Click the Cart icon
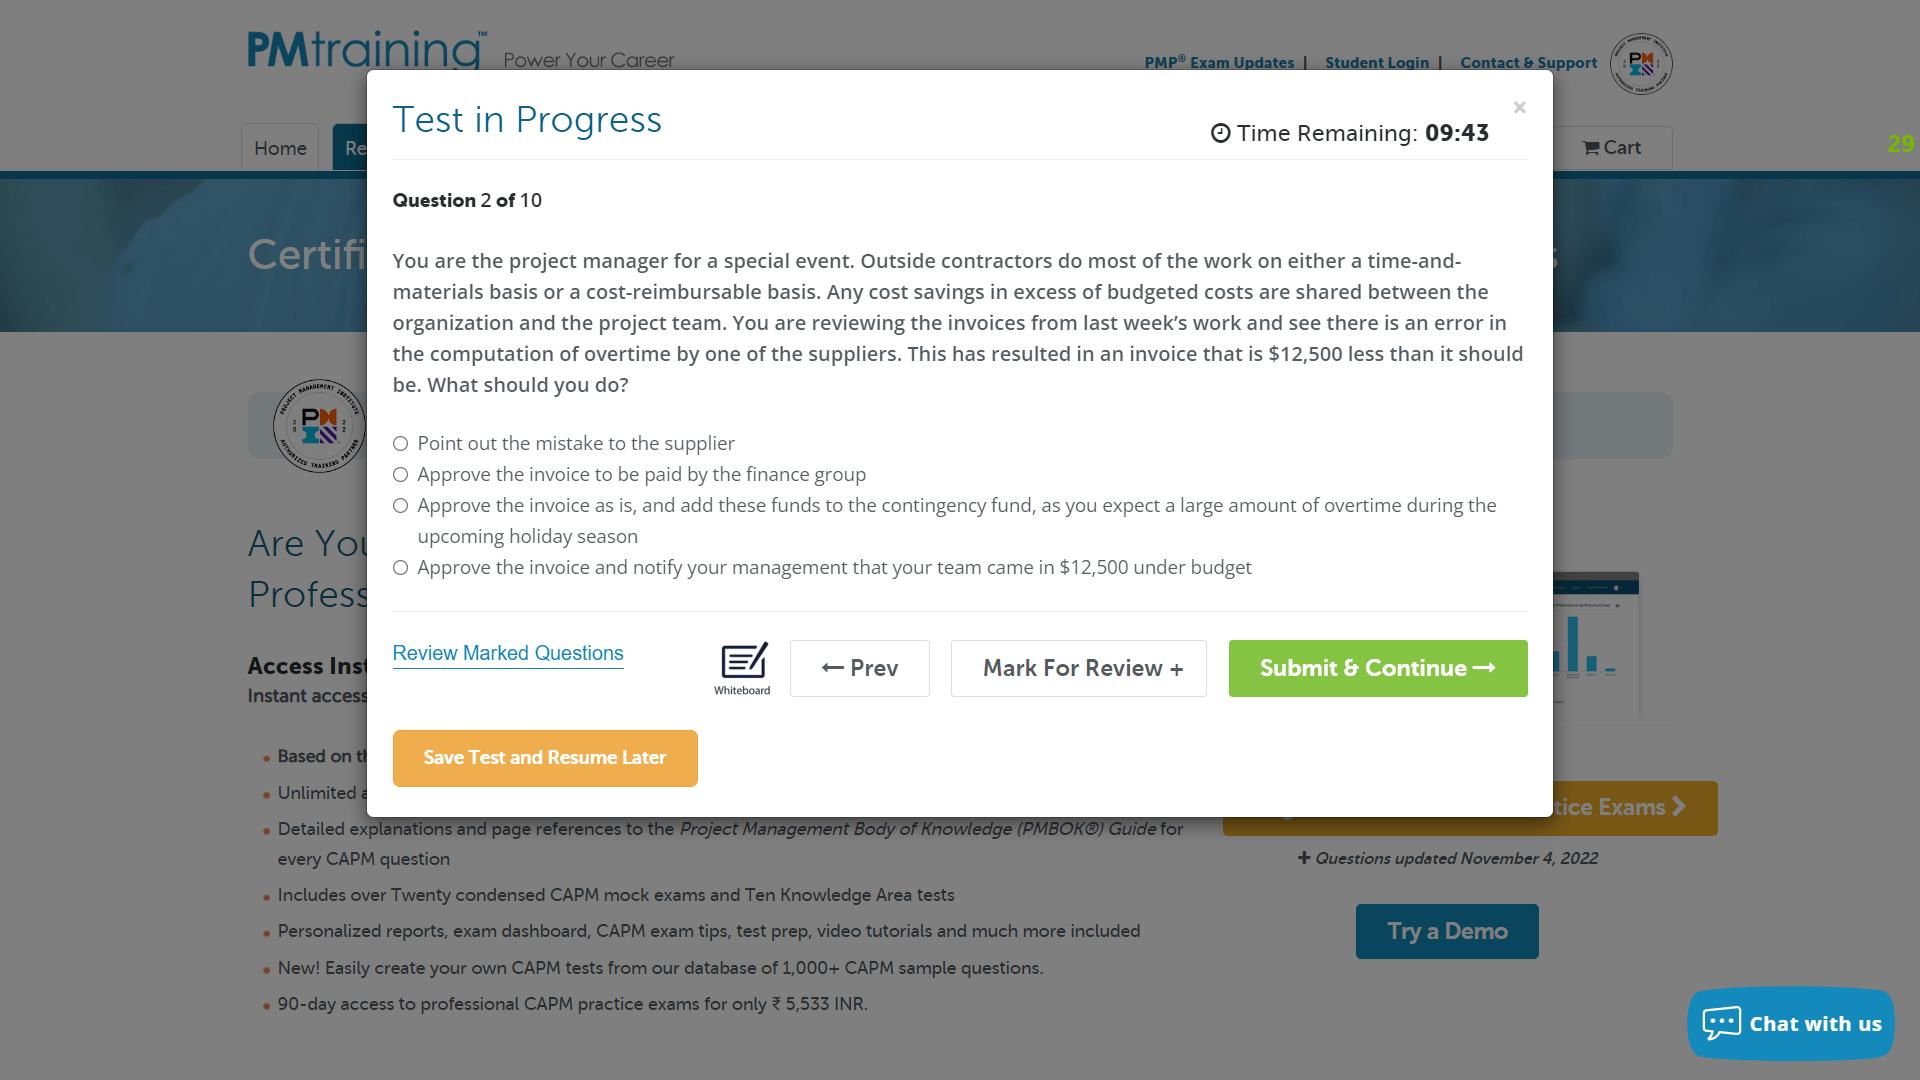 pyautogui.click(x=1611, y=146)
